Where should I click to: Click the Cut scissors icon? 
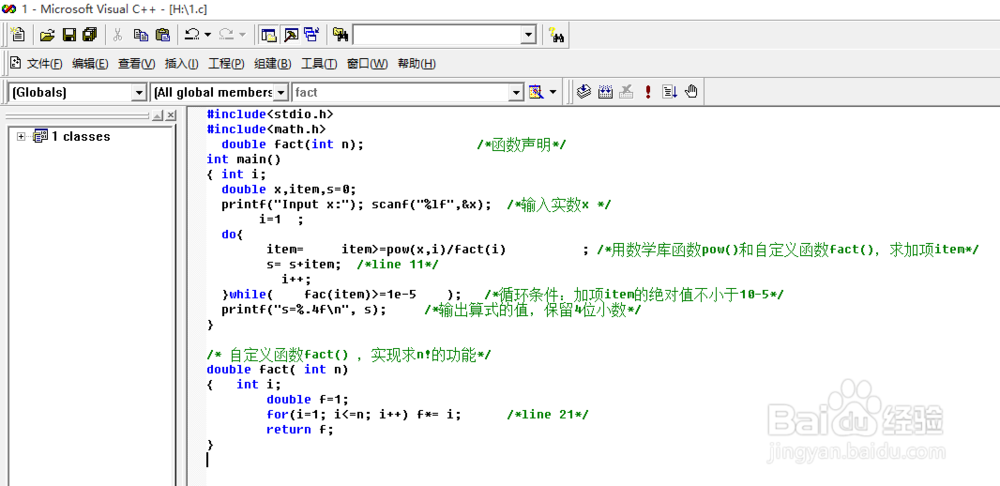coord(118,35)
